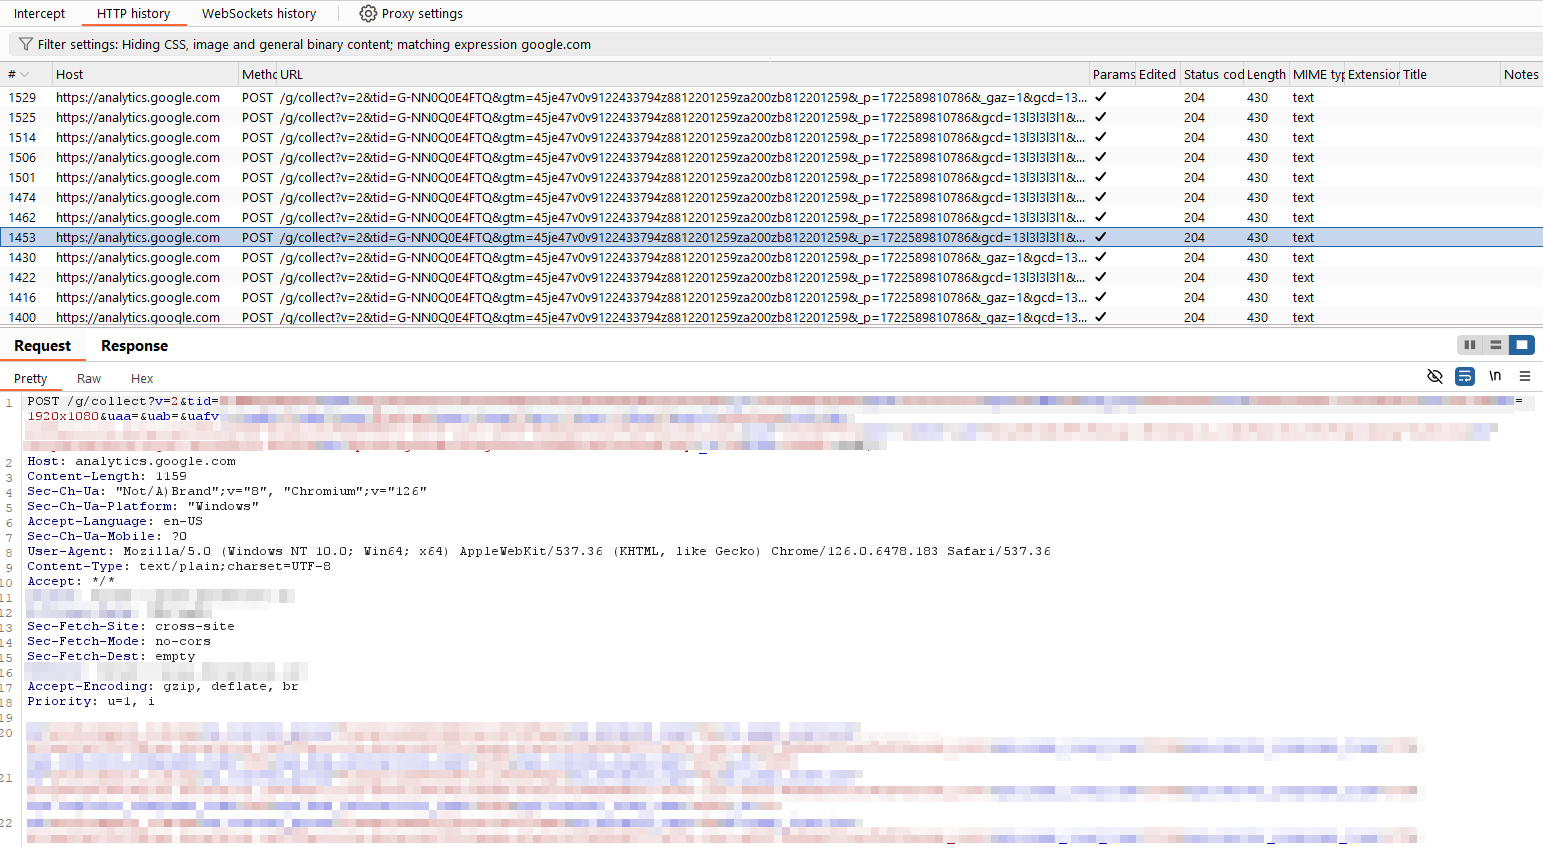Click status 204 in row 1430
Viewport: 1543px width, 847px height.
[x=1194, y=257]
